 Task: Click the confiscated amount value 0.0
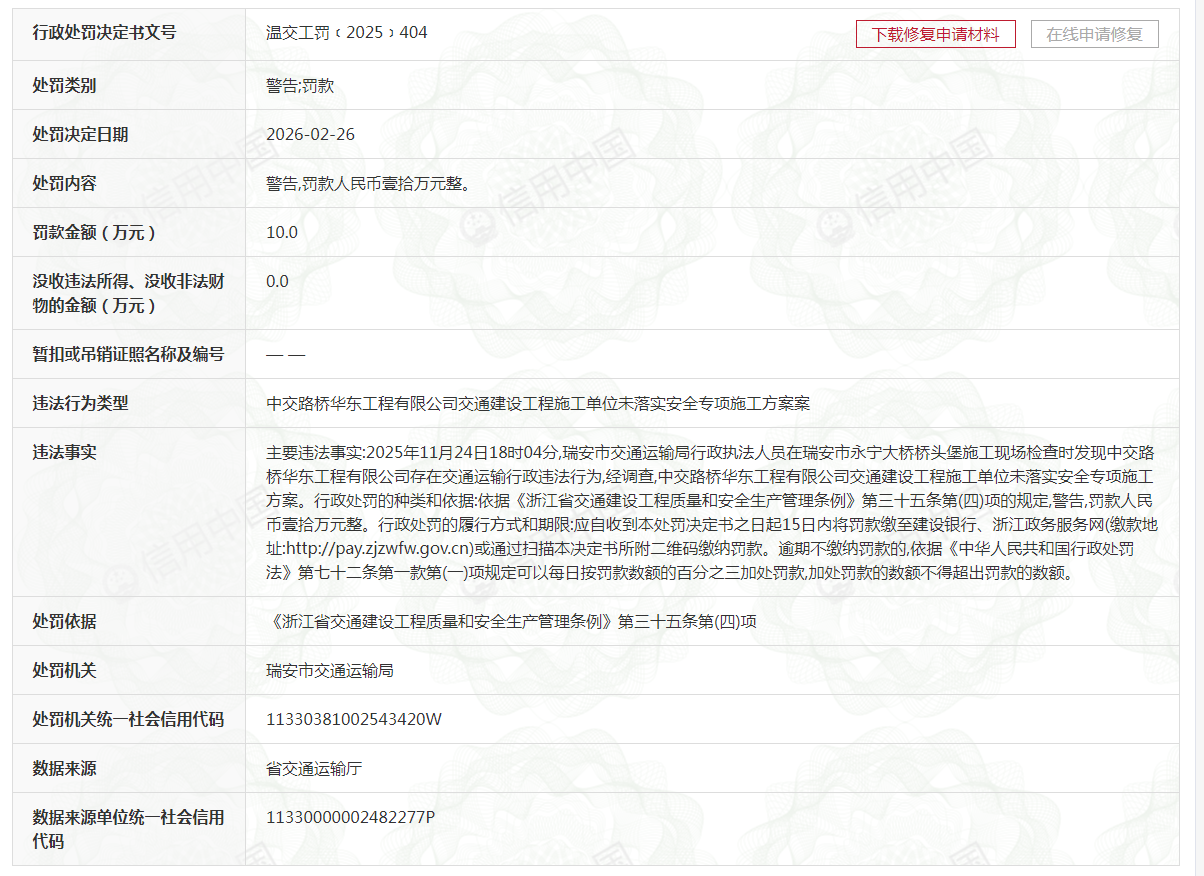click(x=277, y=282)
